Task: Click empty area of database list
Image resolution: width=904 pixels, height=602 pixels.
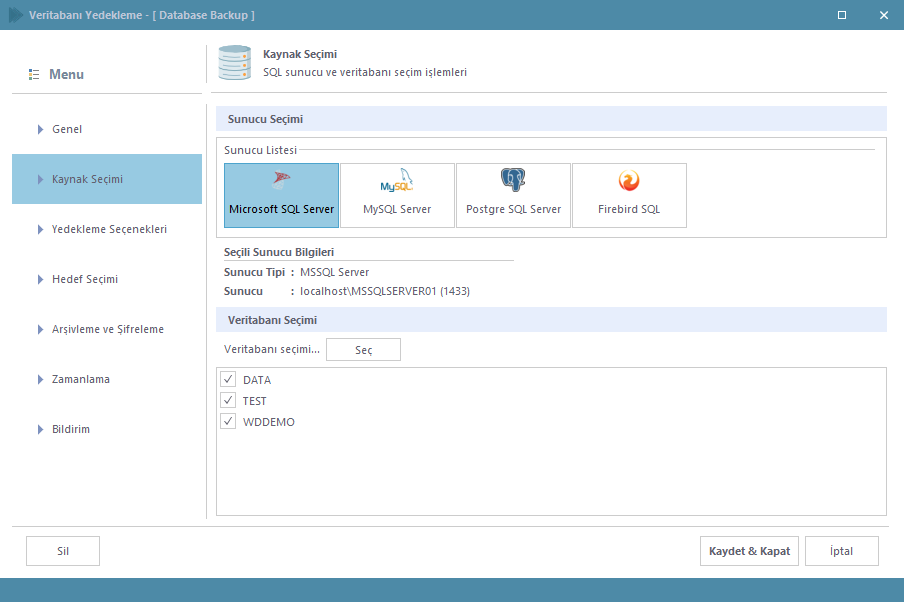Action: (x=550, y=470)
